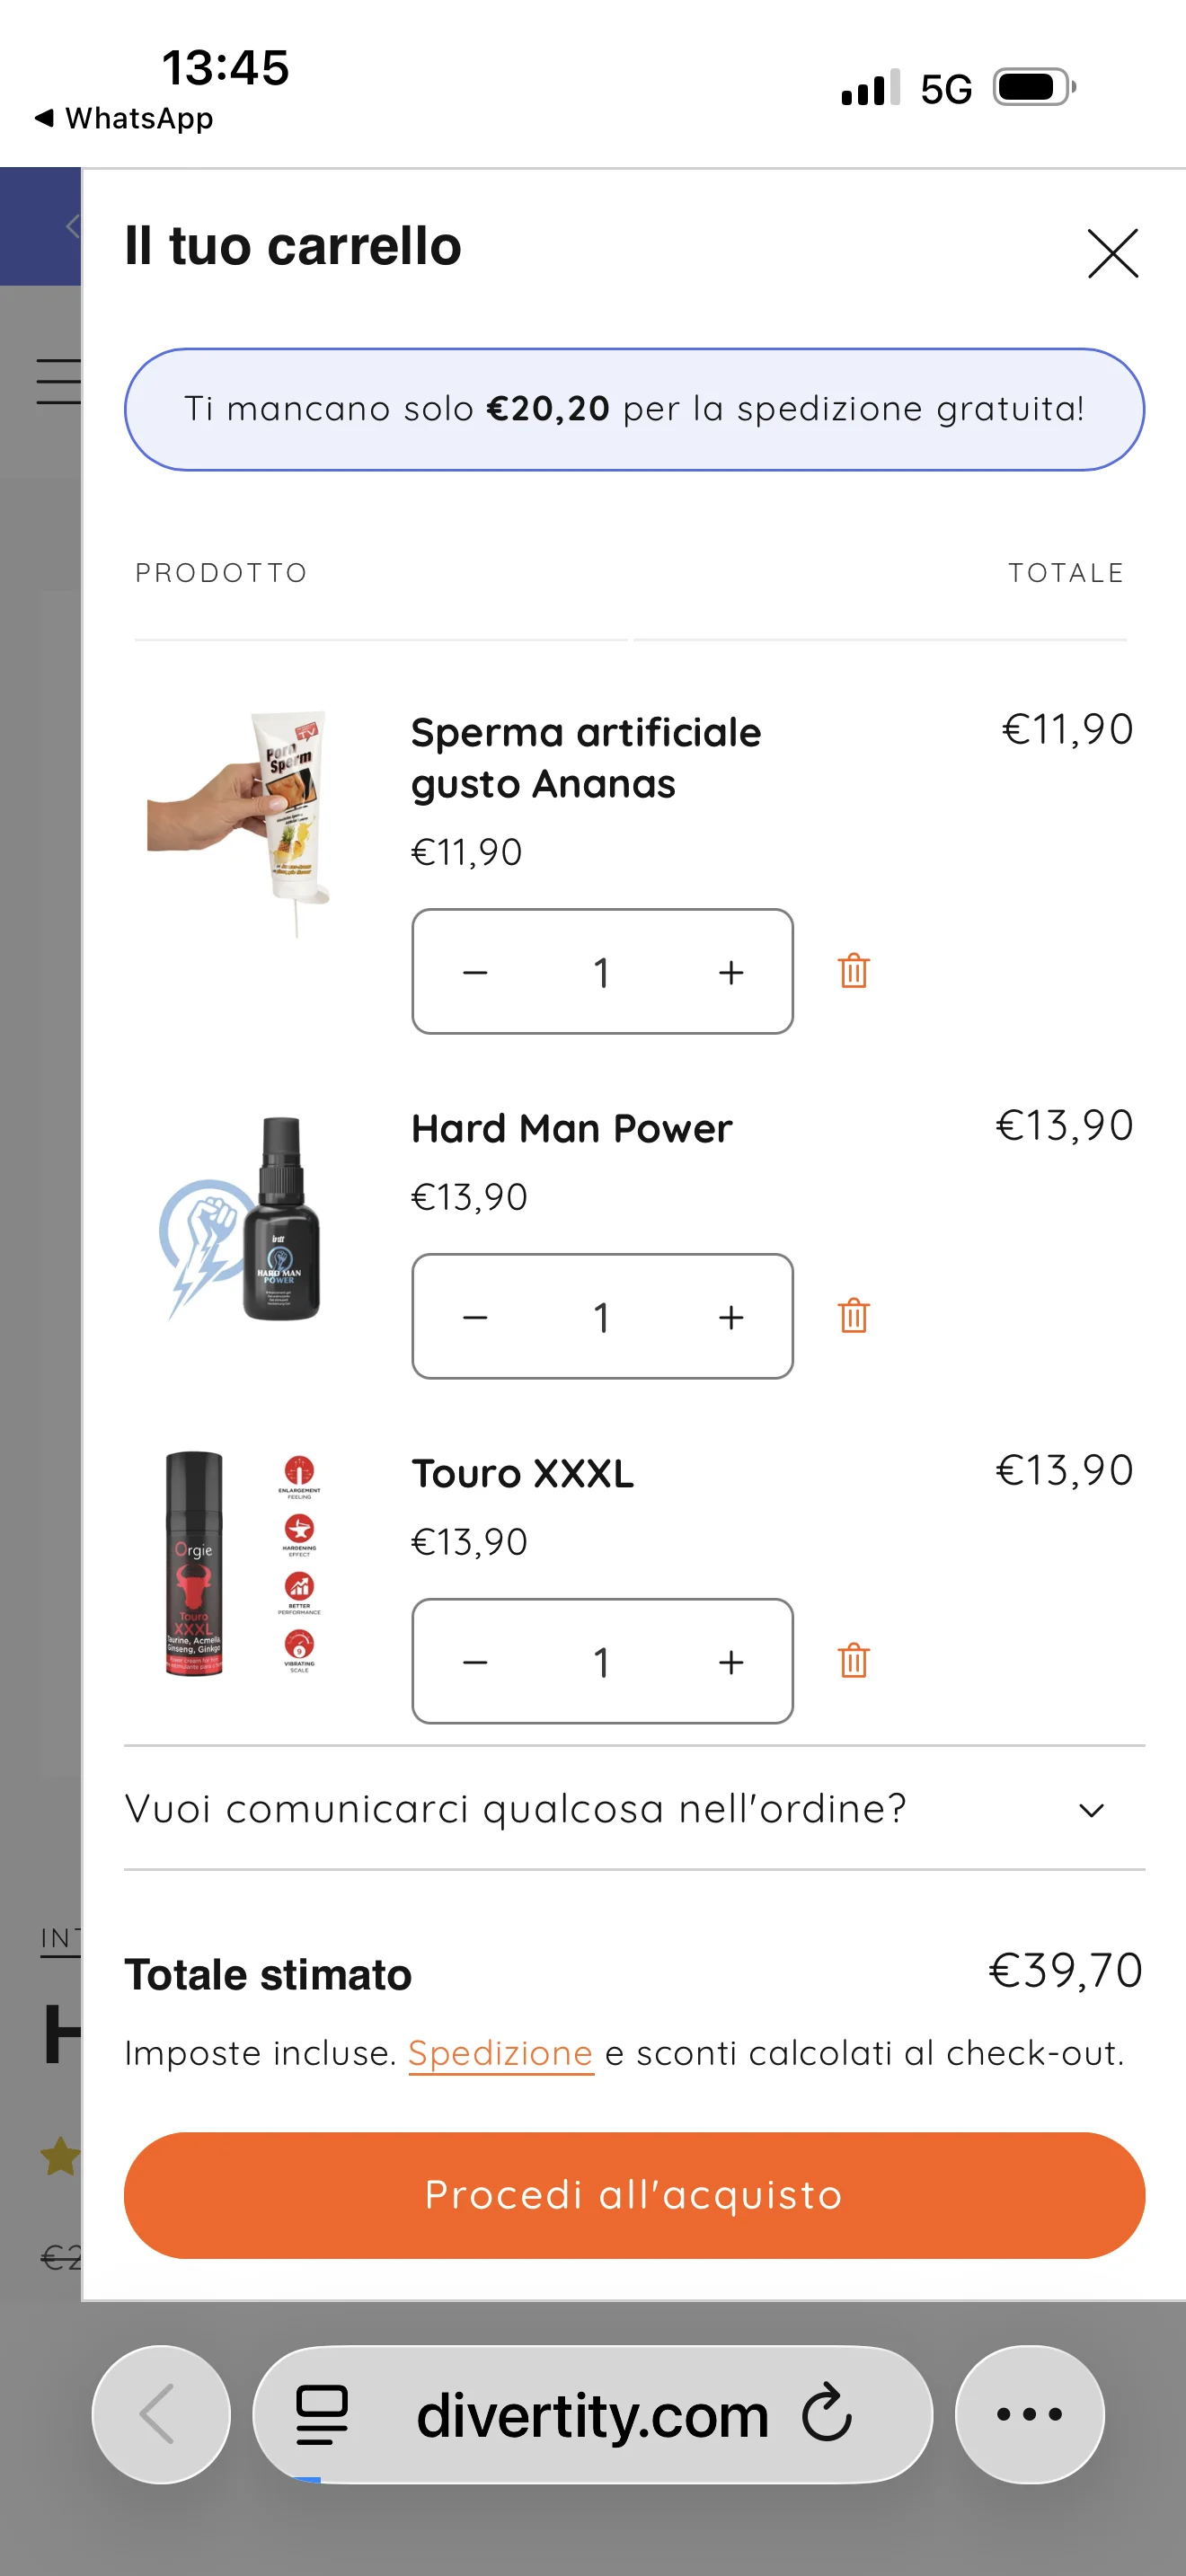Open Hard Man Power product thumbnail
1186x2576 pixels.
[242, 1218]
